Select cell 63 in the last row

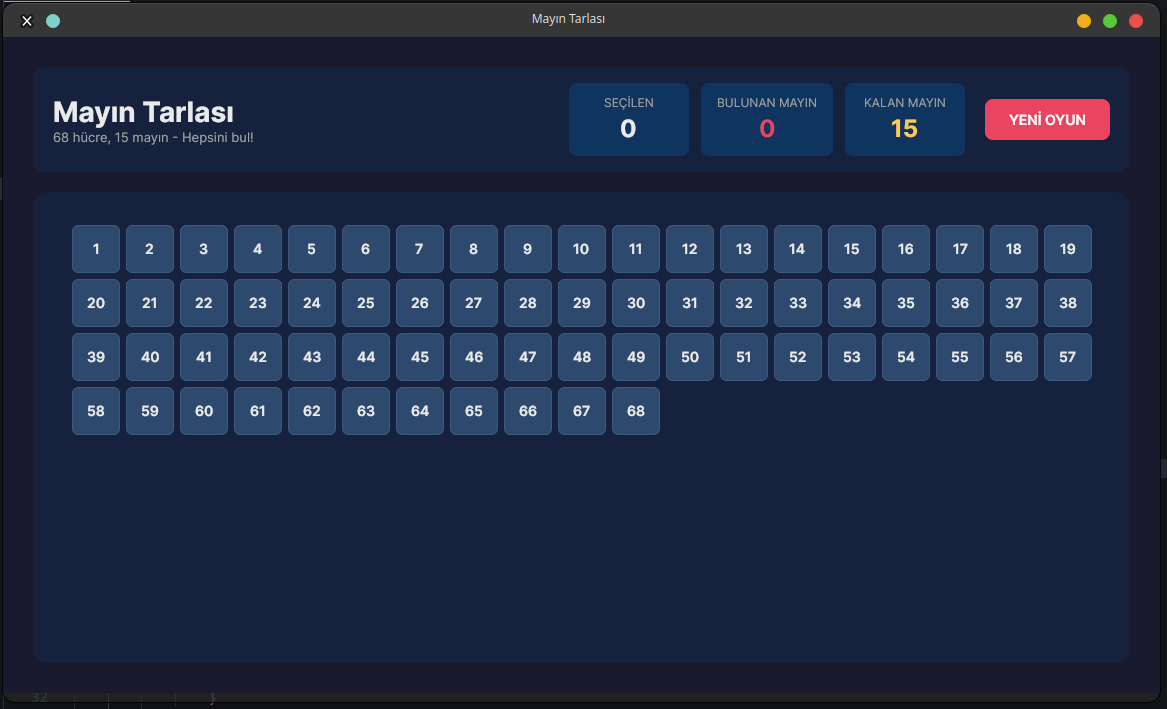365,411
